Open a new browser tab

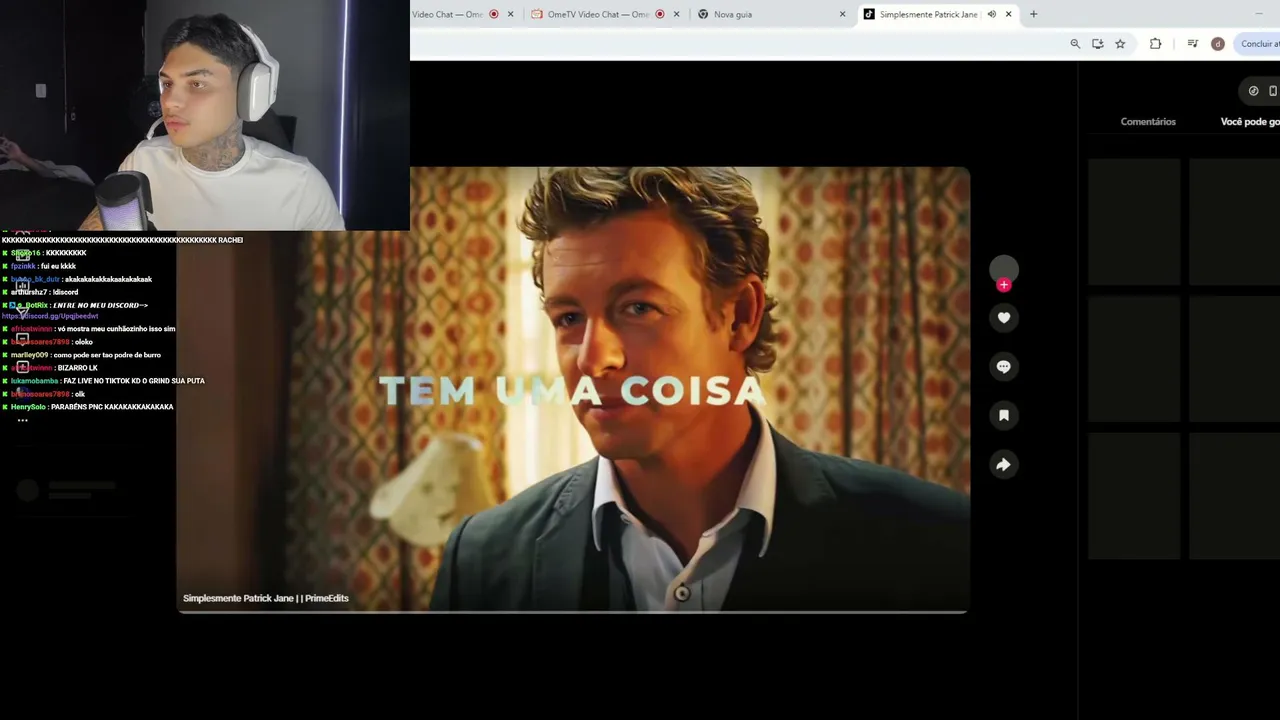point(1033,14)
